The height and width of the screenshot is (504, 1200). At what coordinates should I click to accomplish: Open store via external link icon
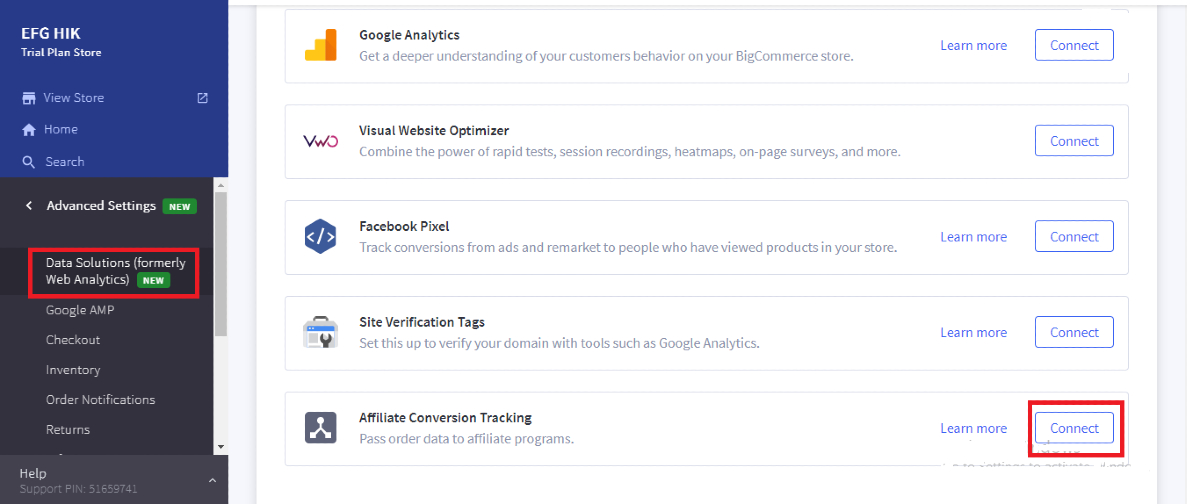[x=203, y=98]
